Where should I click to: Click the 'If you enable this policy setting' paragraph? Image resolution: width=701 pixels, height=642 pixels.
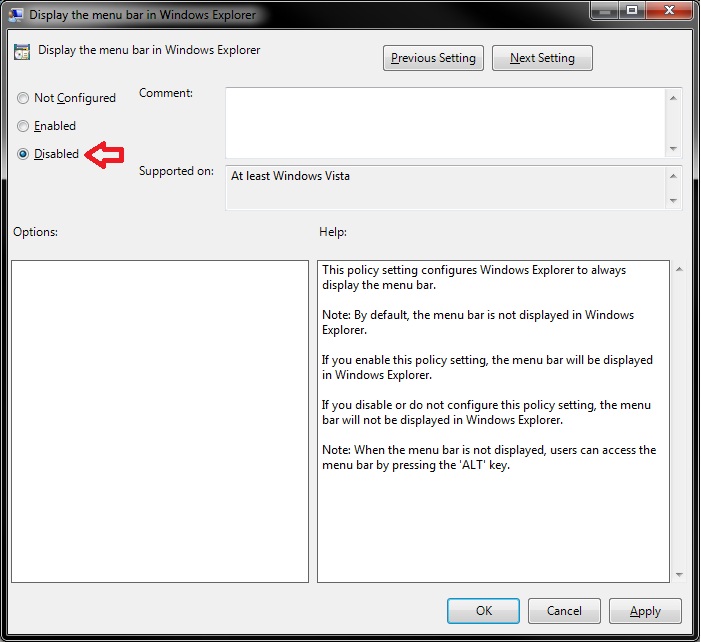coord(487,367)
